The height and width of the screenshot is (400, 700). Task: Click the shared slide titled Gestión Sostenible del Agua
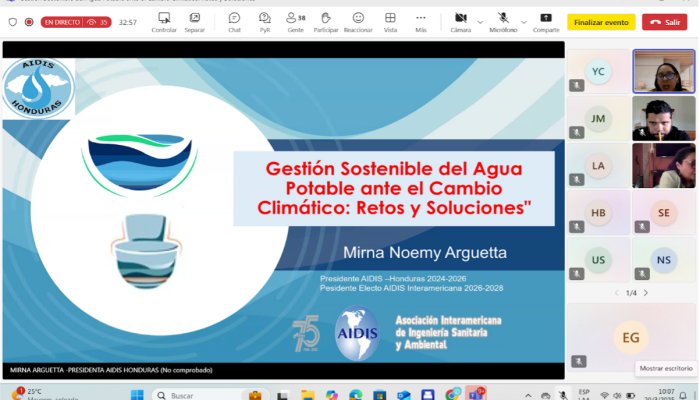283,210
